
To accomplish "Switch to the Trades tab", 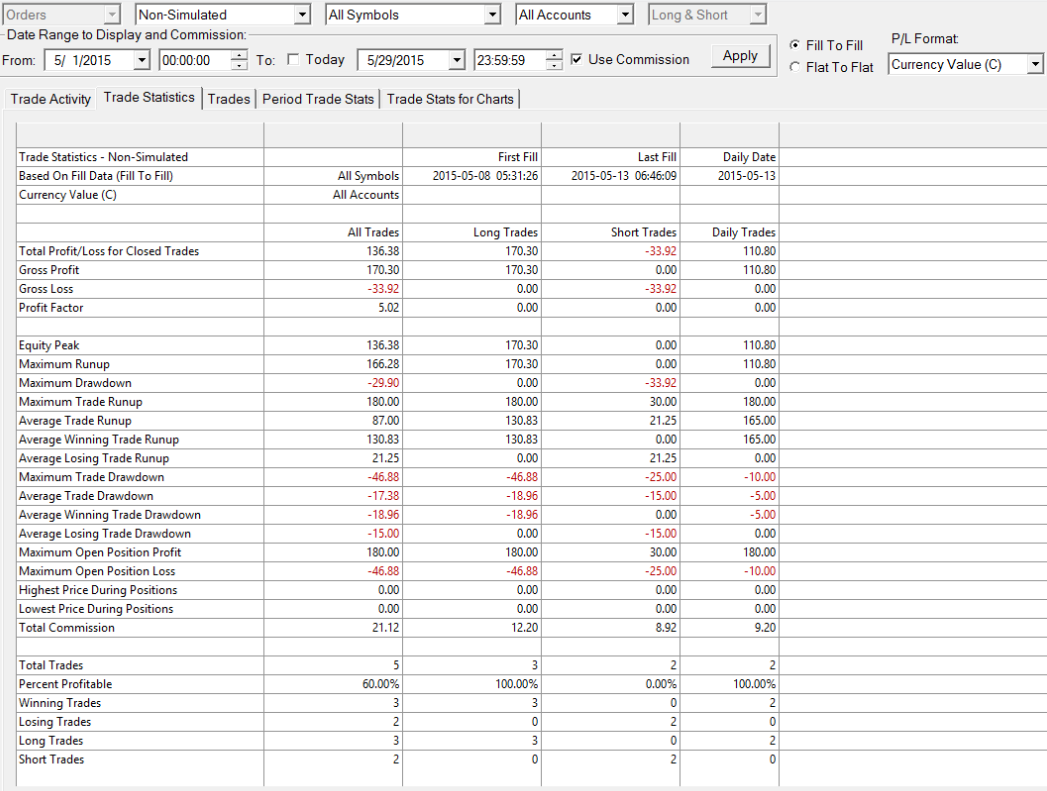I will tap(228, 99).
